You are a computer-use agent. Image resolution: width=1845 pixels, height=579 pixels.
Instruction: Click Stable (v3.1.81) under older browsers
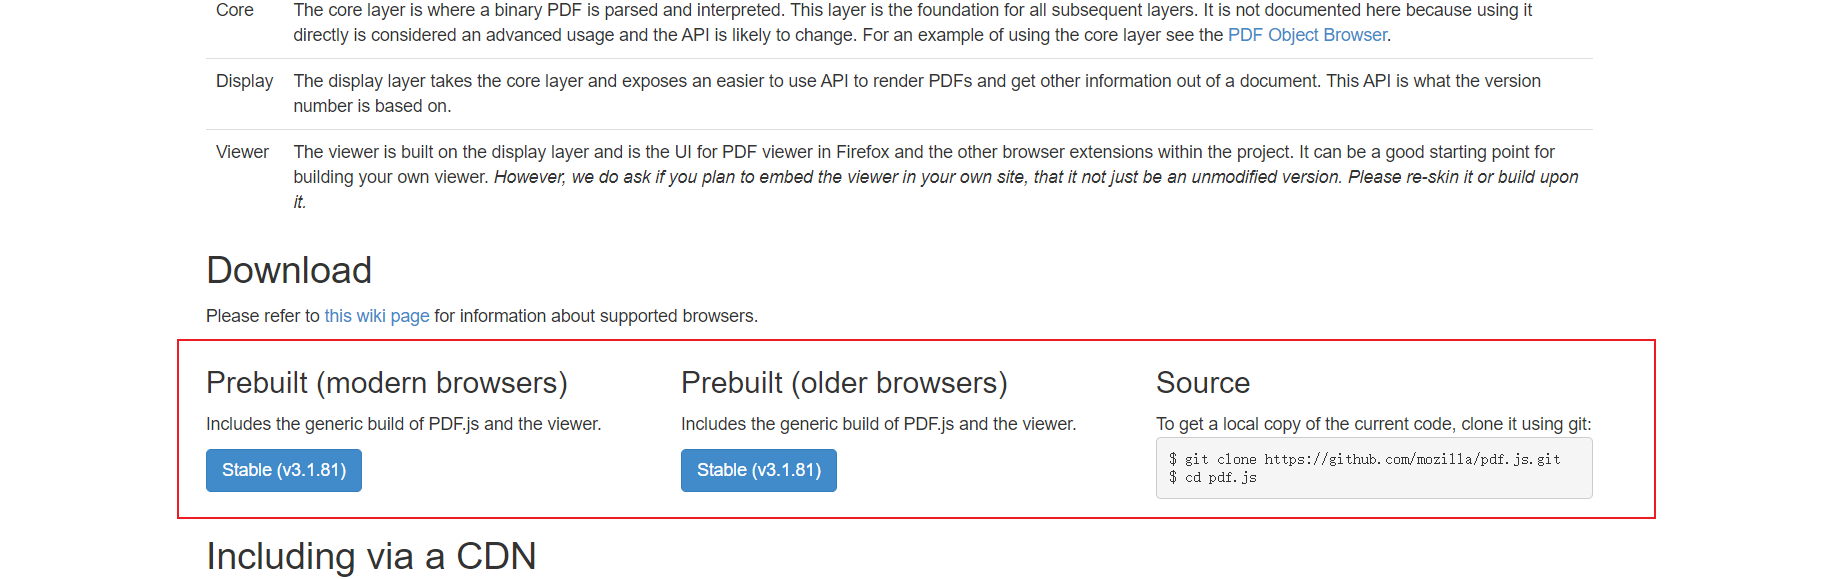[x=758, y=470]
